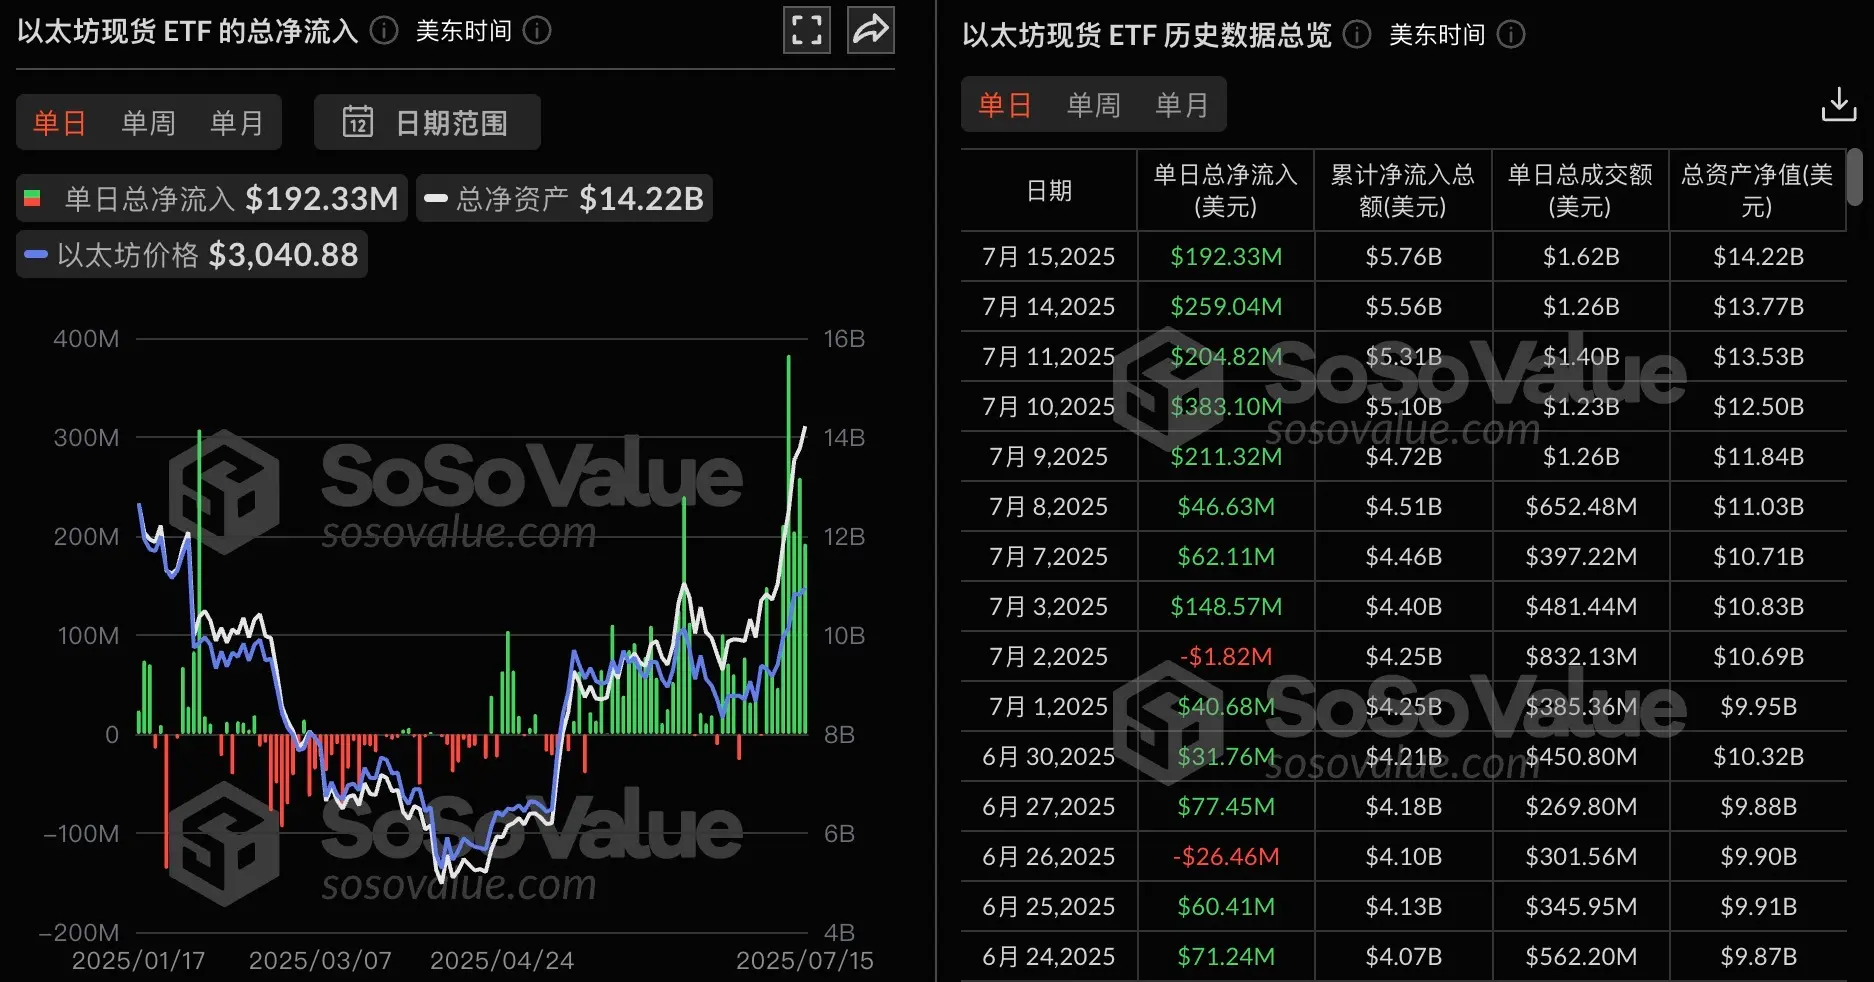Viewport: 1874px width, 982px height.
Task: Click the $77.45M net inflow cell
Action: (x=1226, y=807)
